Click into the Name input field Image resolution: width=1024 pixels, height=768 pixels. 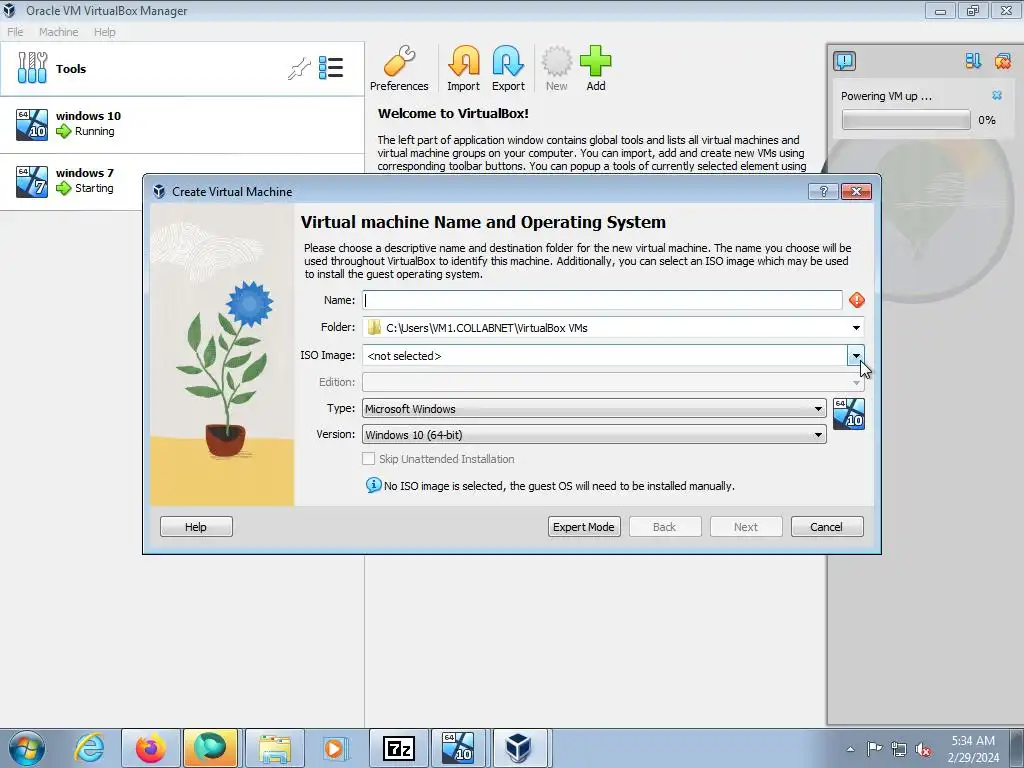point(602,300)
